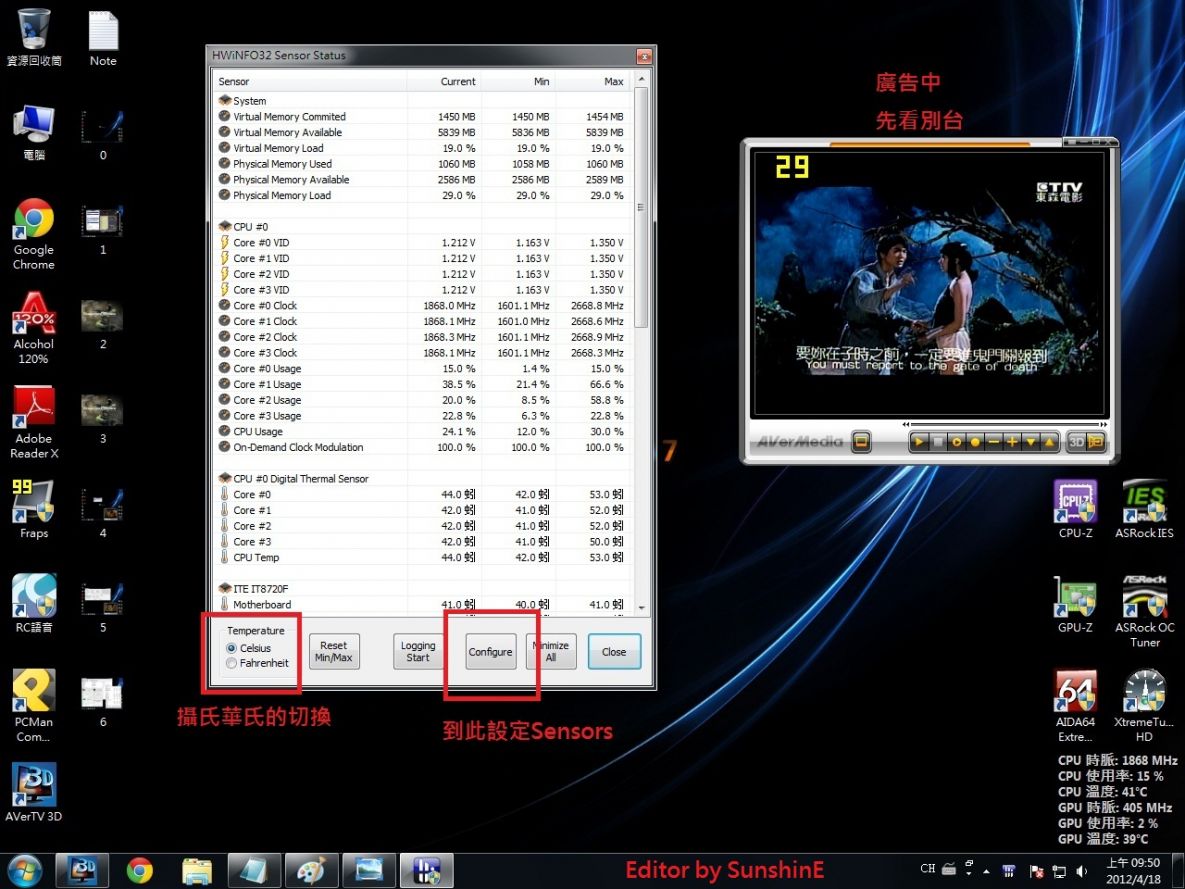Select the PCMan desktop shortcut
This screenshot has width=1185, height=889.
33,705
